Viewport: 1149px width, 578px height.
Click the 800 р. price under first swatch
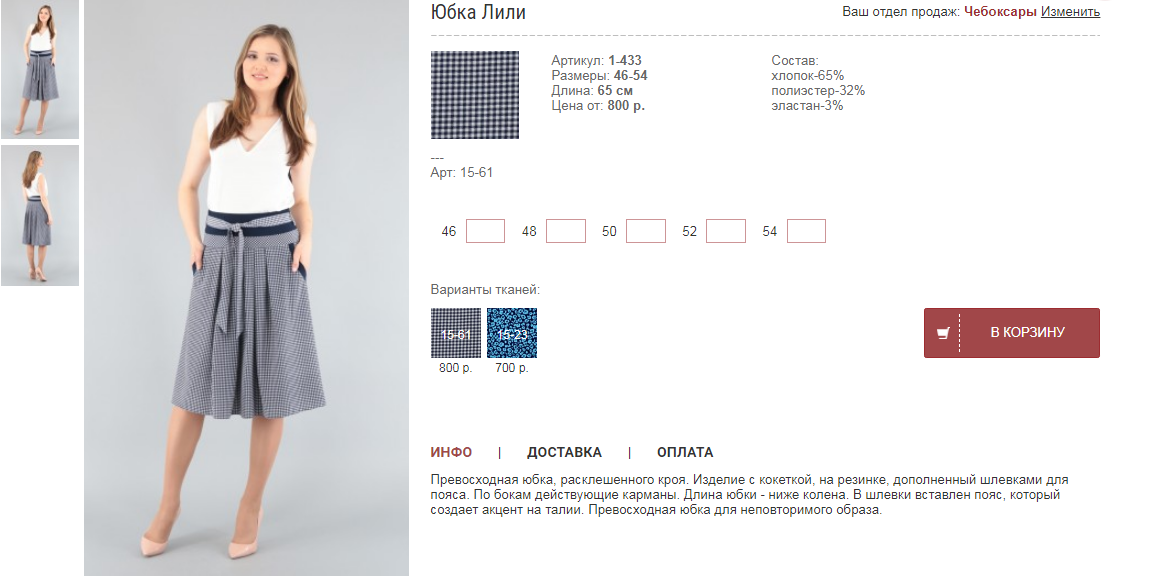[x=456, y=368]
